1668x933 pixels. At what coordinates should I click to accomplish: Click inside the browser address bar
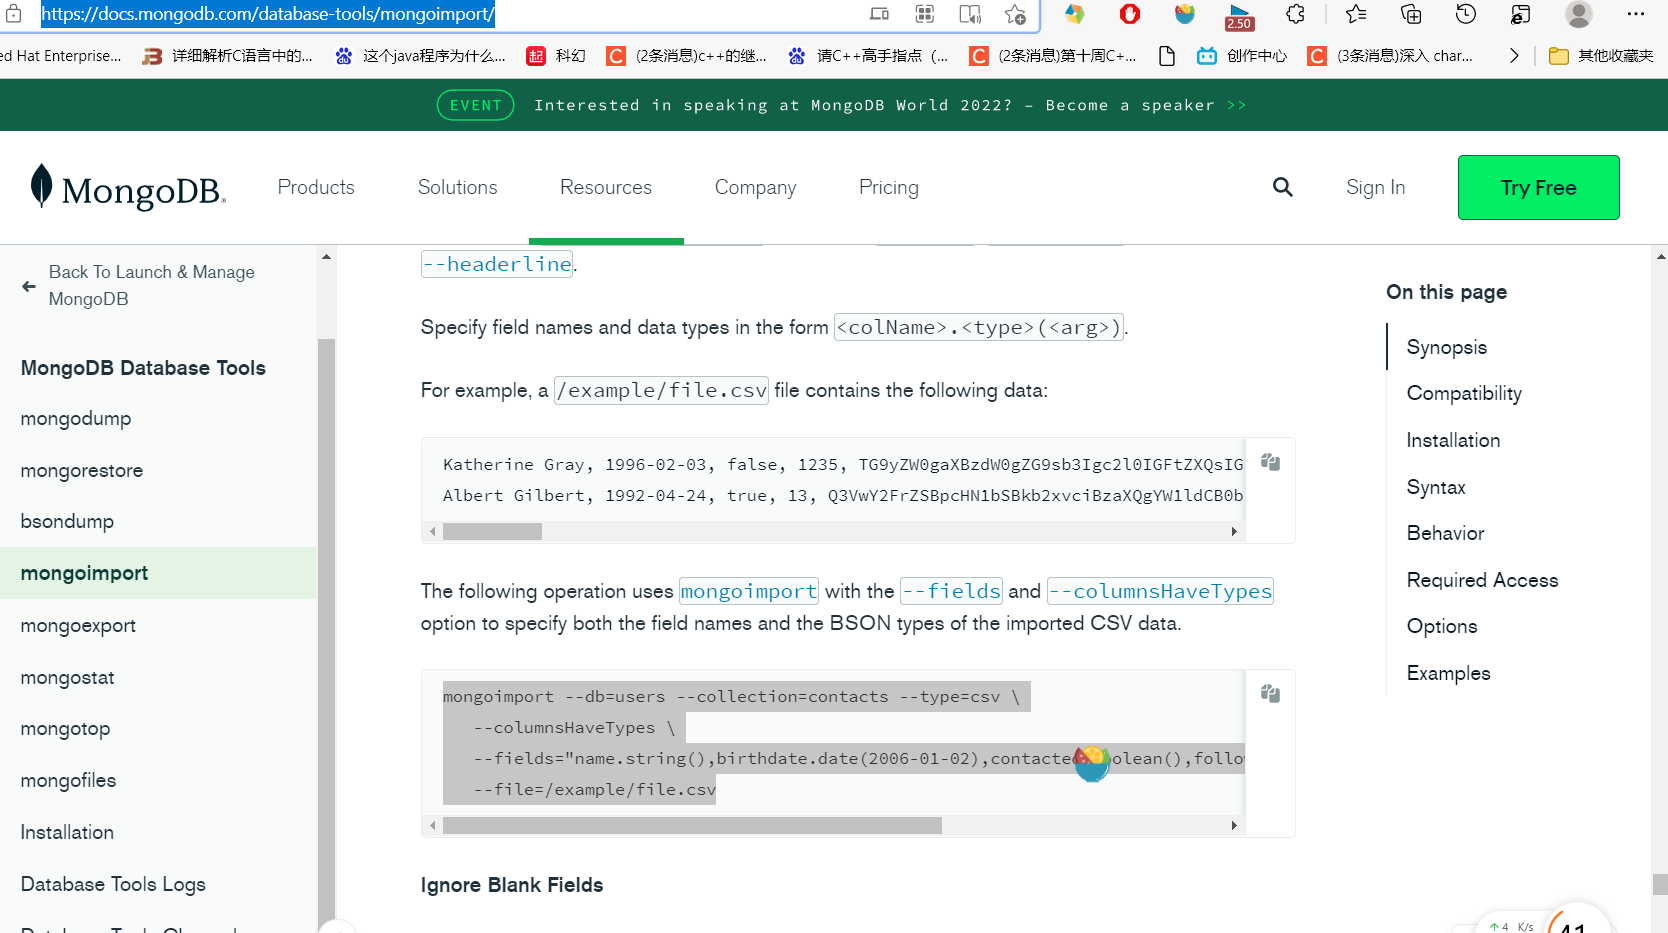point(400,15)
